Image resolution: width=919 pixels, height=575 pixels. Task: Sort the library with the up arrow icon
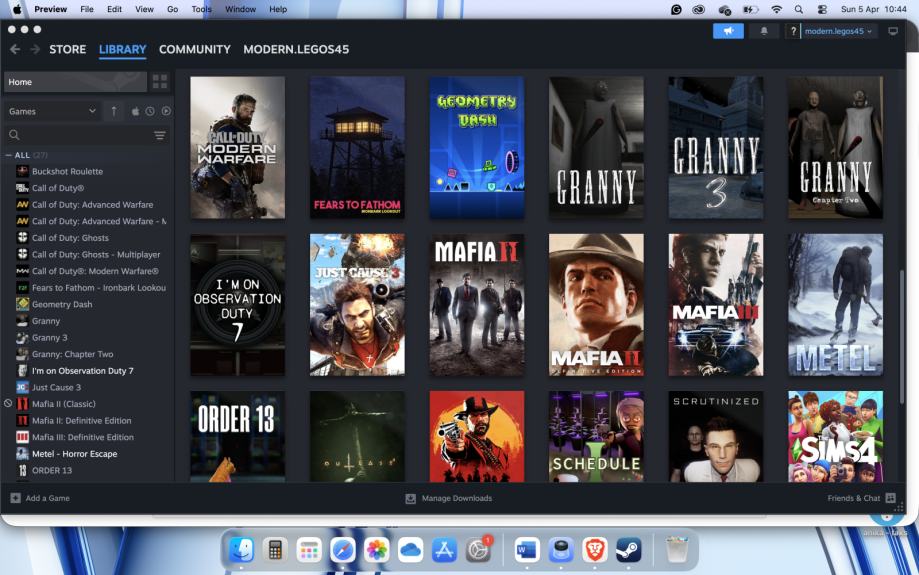(x=114, y=111)
